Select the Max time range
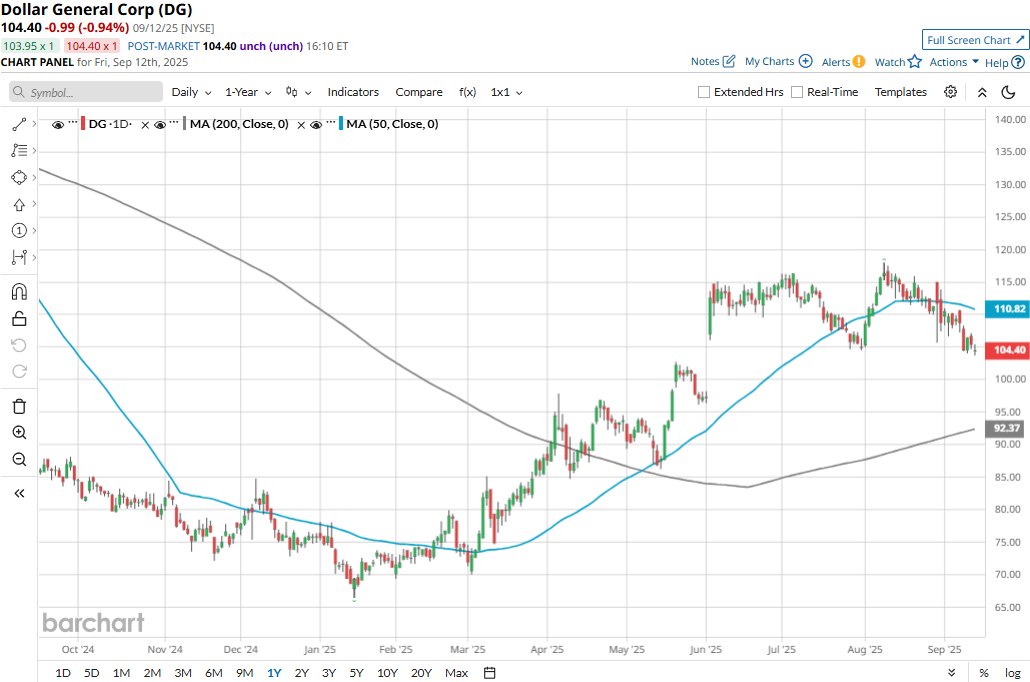 (x=457, y=673)
